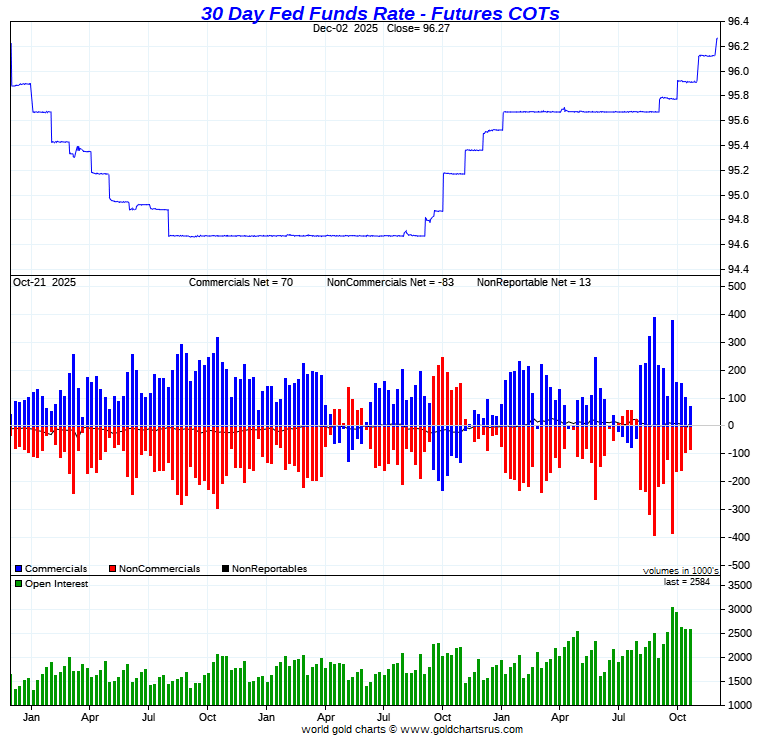Click the 'NonCommercials Net = -83' readout
Image resolution: width=760 pixels, height=735 pixels.
pos(390,283)
